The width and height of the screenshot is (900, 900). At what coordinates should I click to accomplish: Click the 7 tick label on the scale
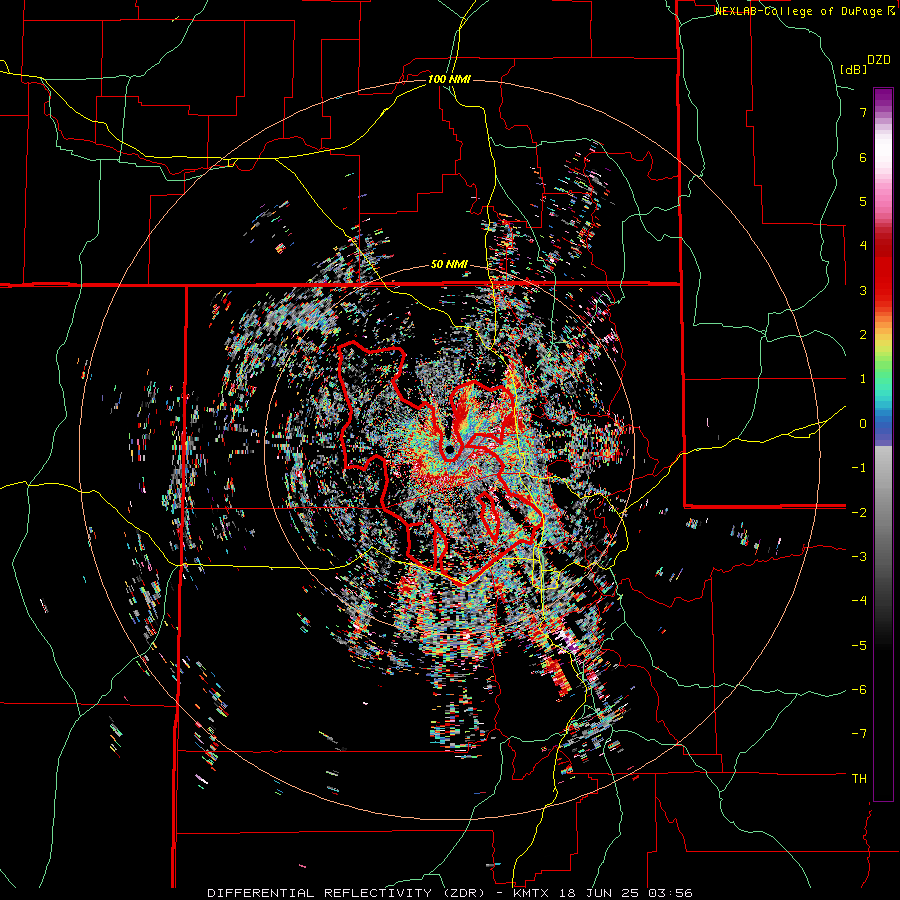point(863,112)
